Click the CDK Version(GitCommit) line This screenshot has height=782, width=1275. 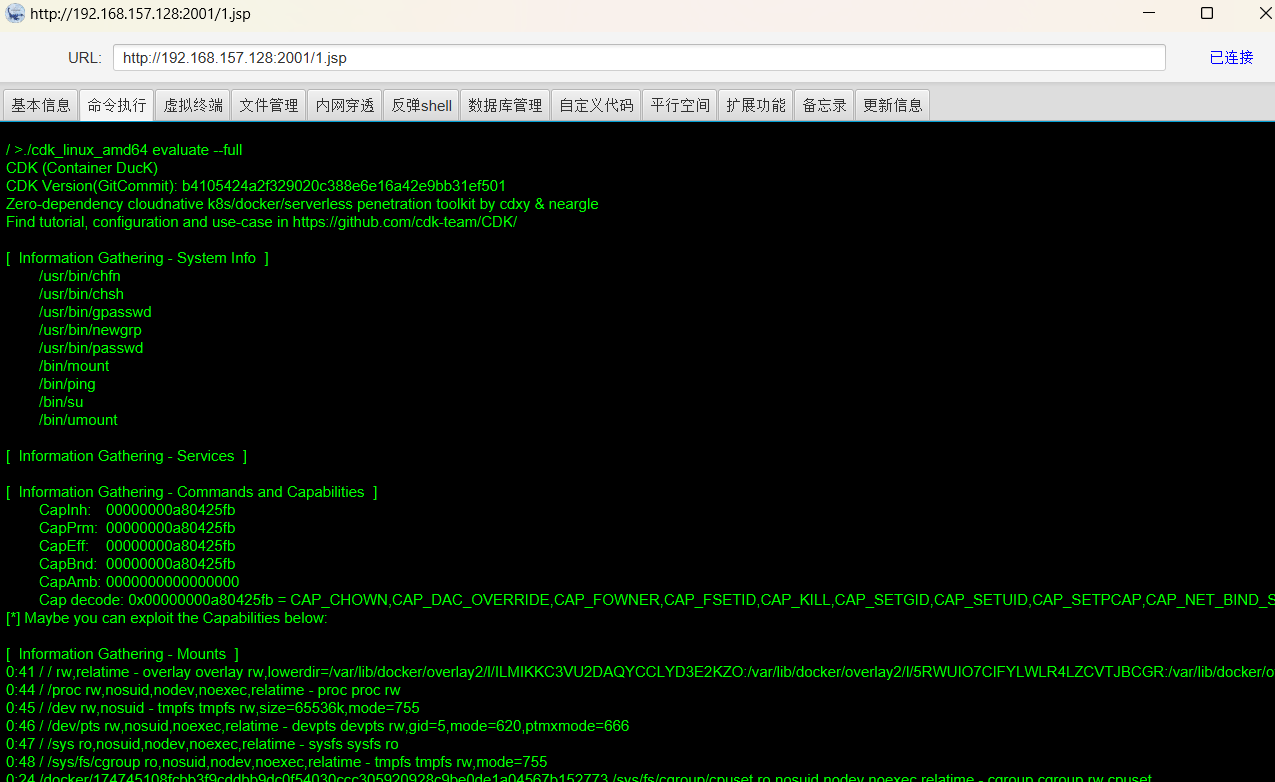(256, 186)
